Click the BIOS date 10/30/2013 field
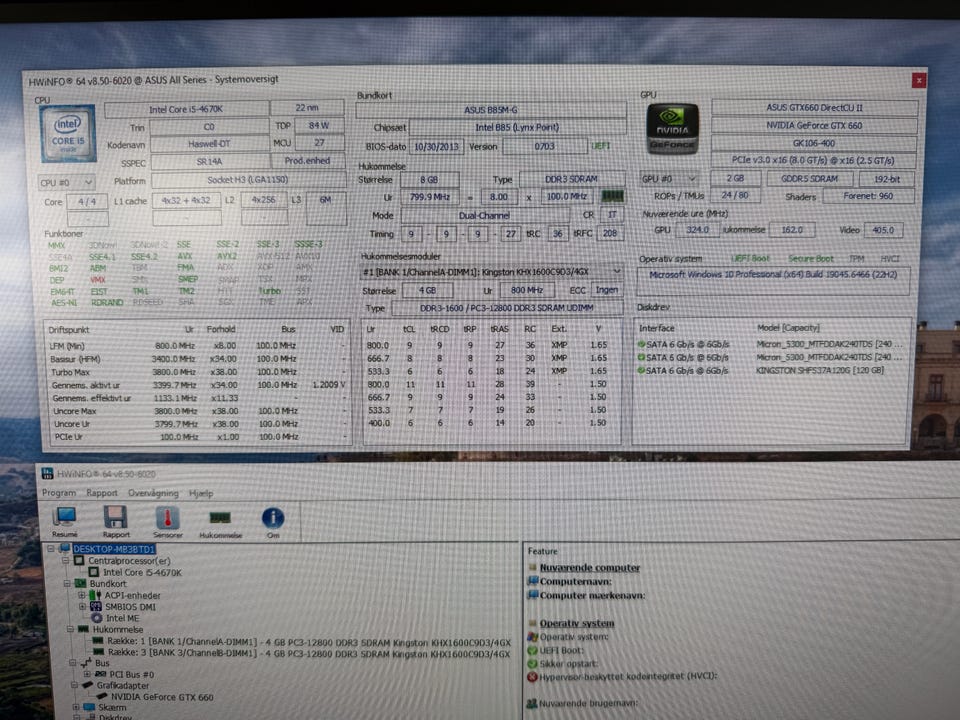This screenshot has height=720, width=960. tap(436, 147)
